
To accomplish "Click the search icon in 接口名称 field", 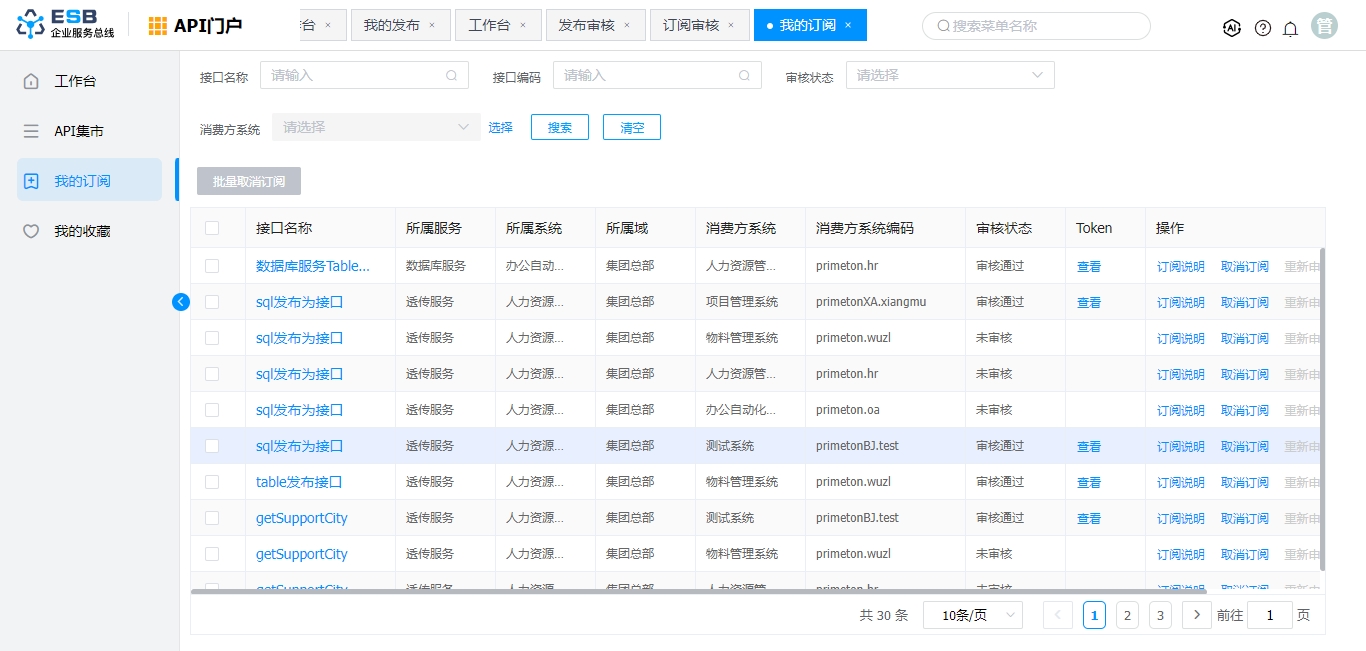I will coord(452,75).
